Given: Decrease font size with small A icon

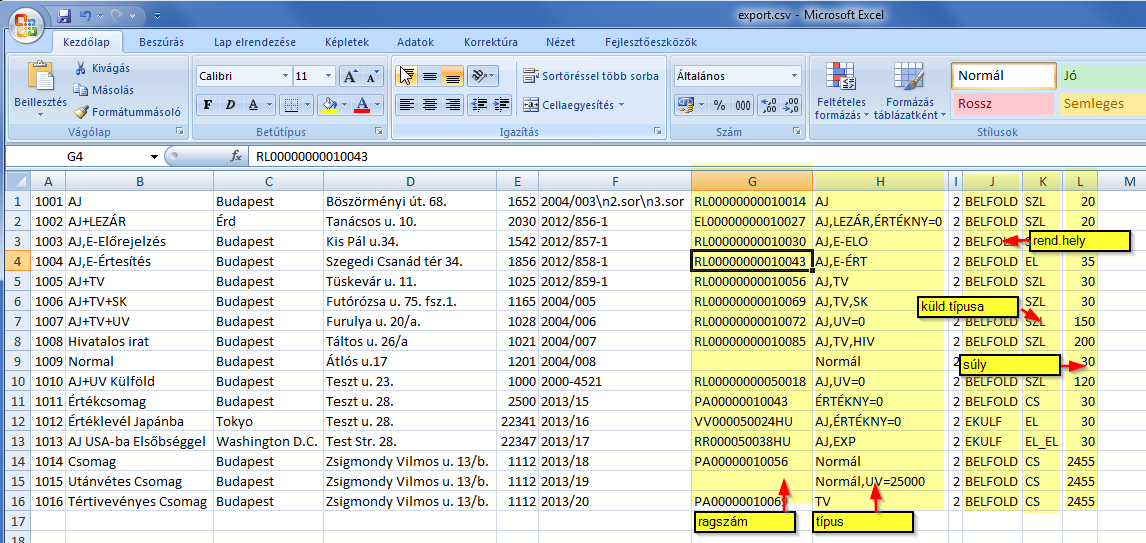Looking at the screenshot, I should (x=372, y=76).
